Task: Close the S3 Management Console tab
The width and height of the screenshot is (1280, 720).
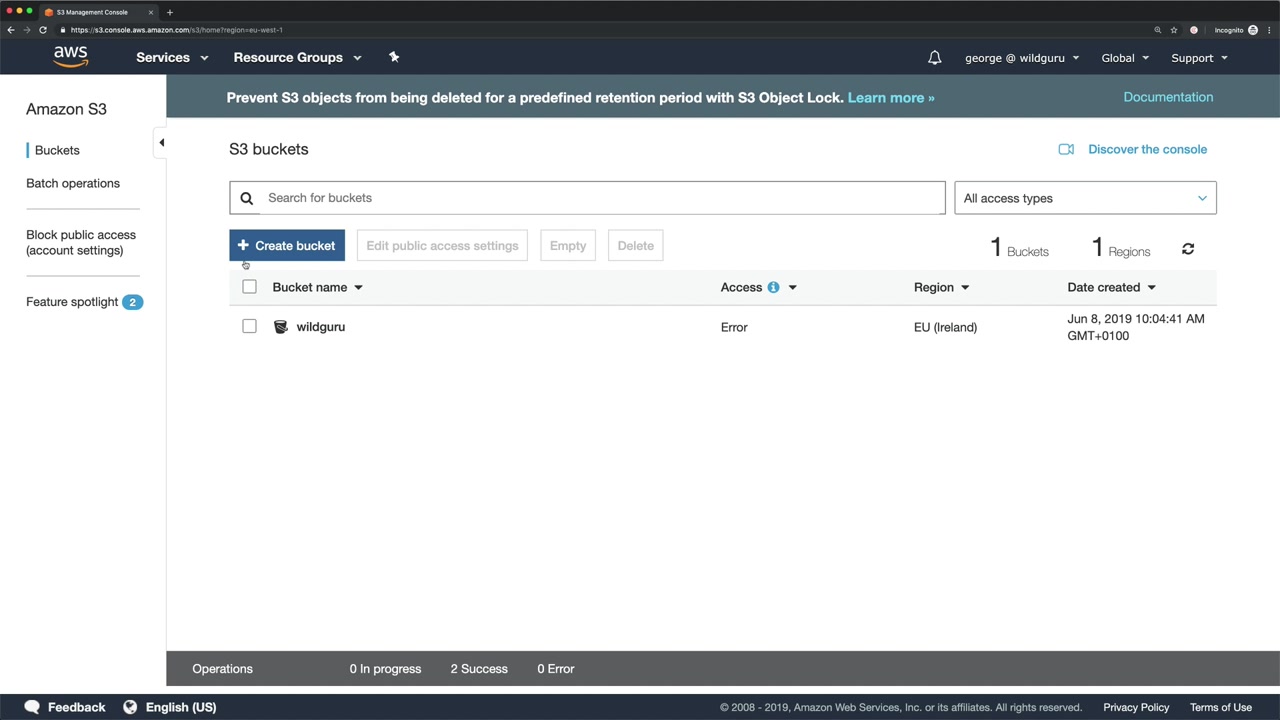Action: point(151,12)
